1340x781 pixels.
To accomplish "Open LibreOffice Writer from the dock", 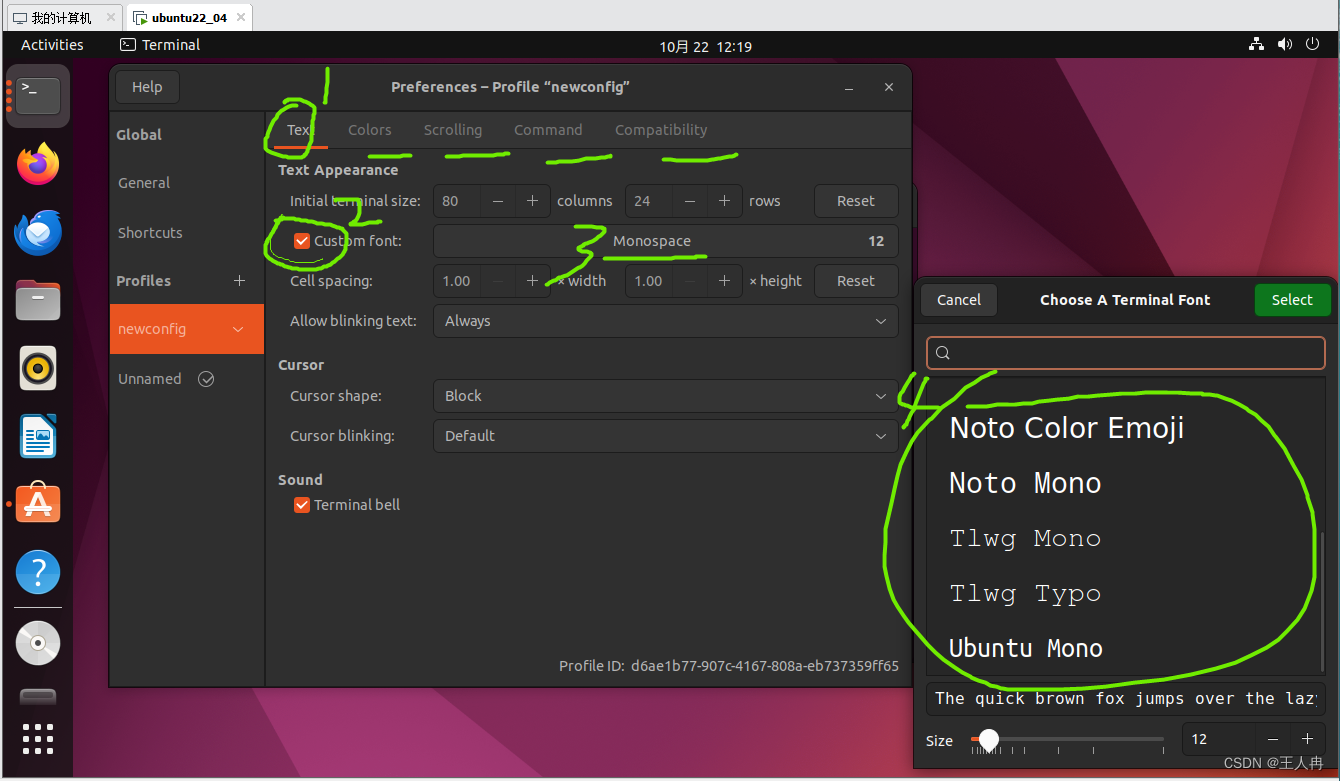I will pos(38,437).
